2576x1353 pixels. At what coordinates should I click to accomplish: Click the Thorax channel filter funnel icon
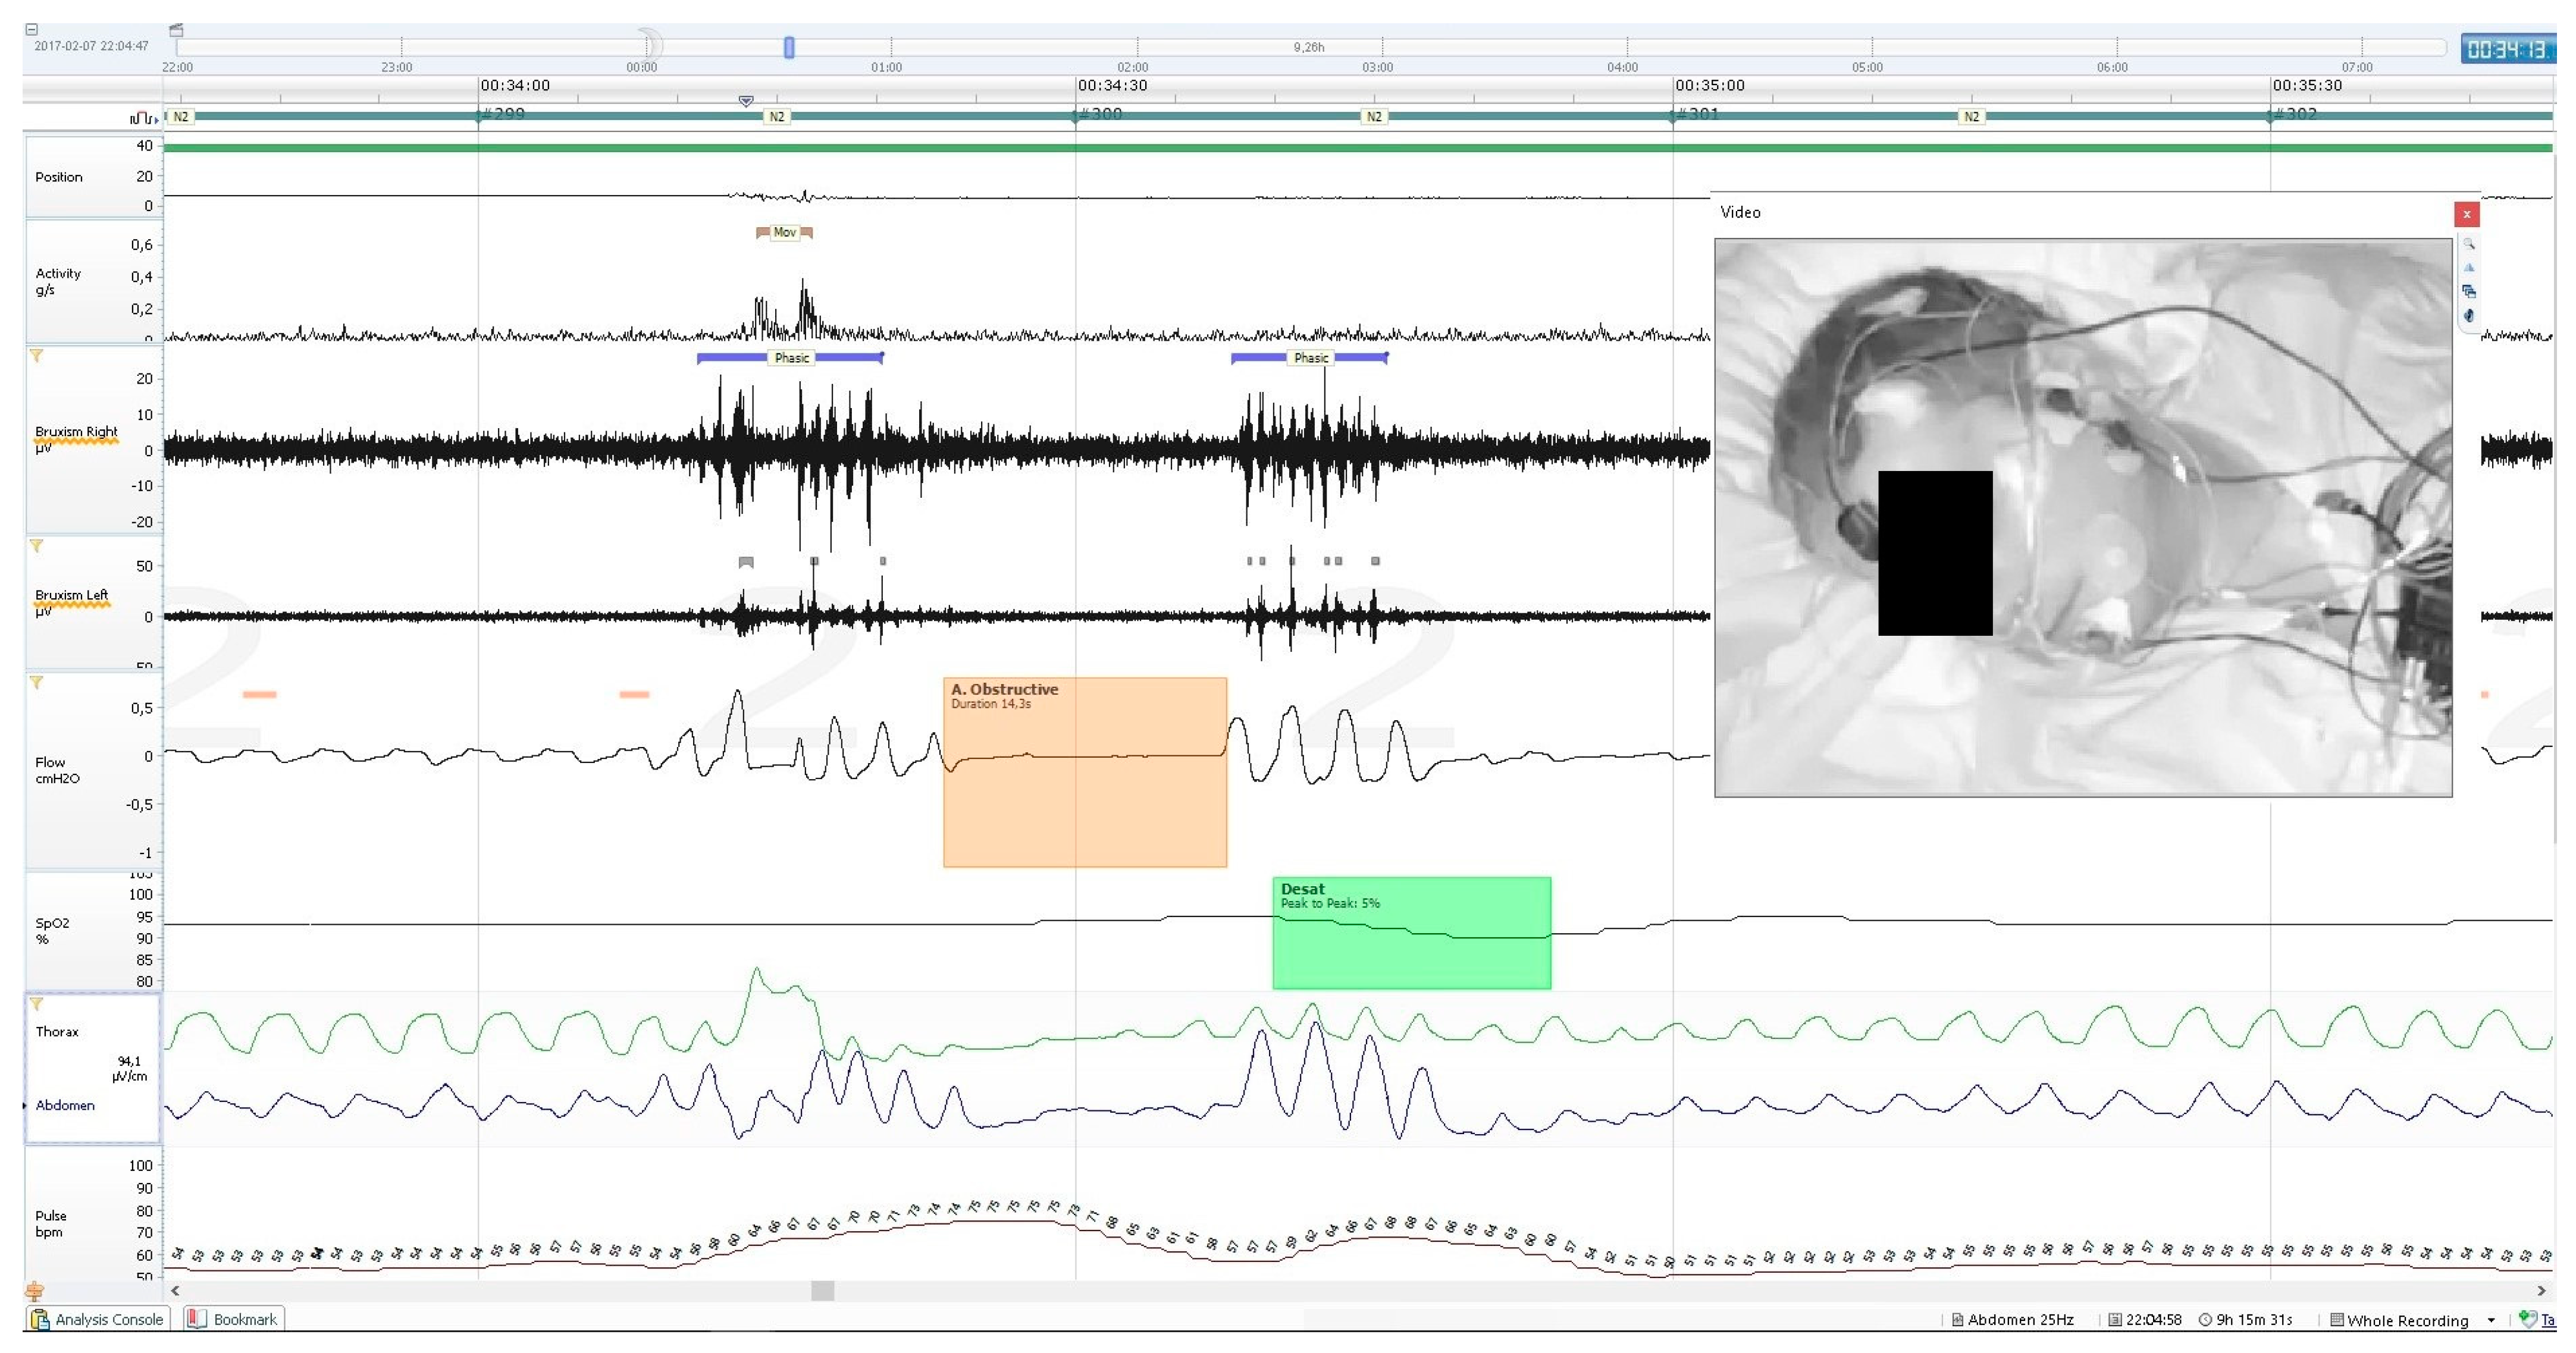[37, 1004]
